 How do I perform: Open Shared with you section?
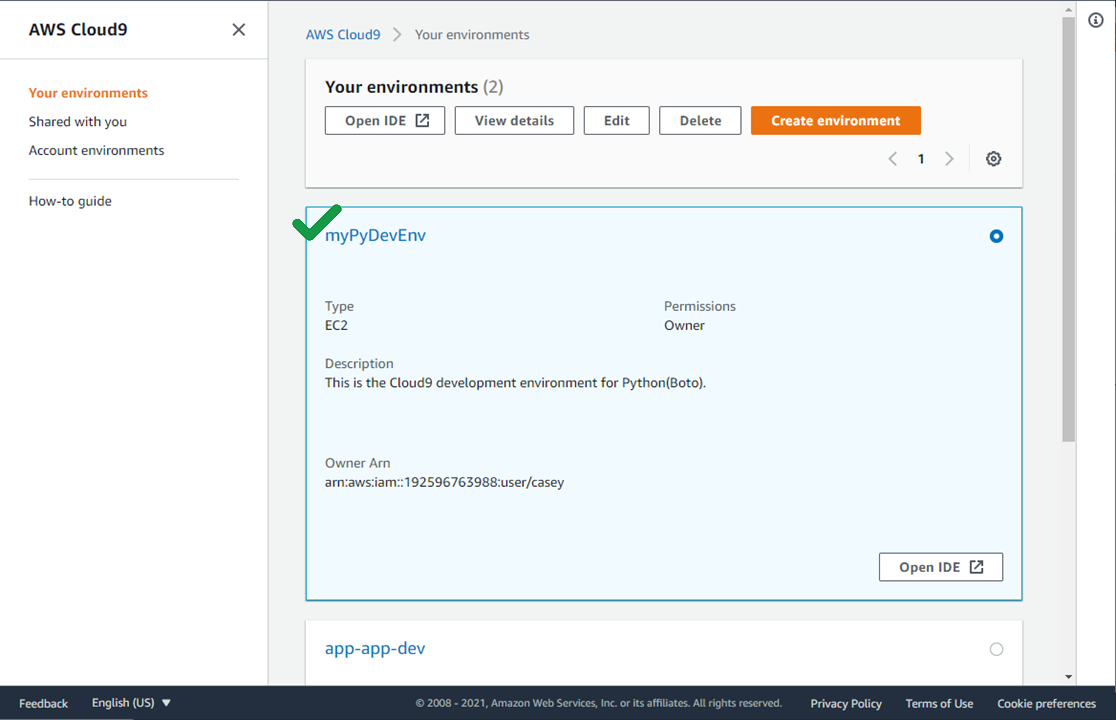[78, 122]
